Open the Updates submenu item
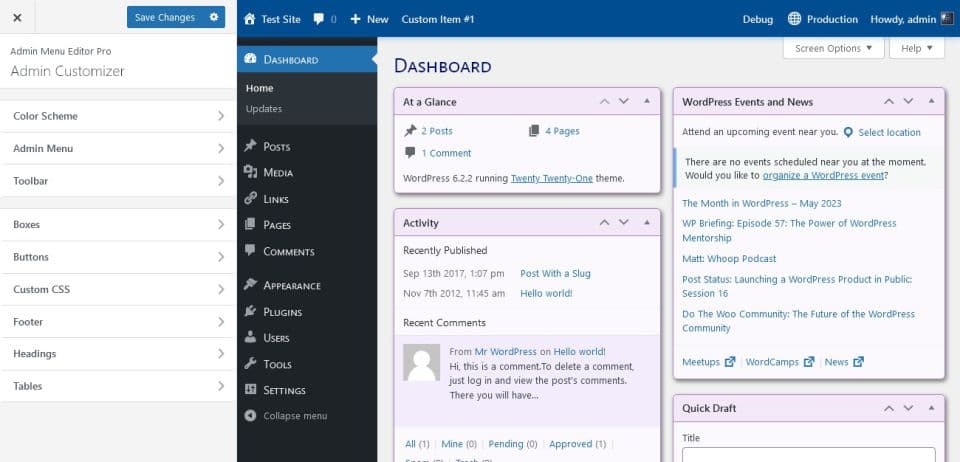 pos(264,109)
